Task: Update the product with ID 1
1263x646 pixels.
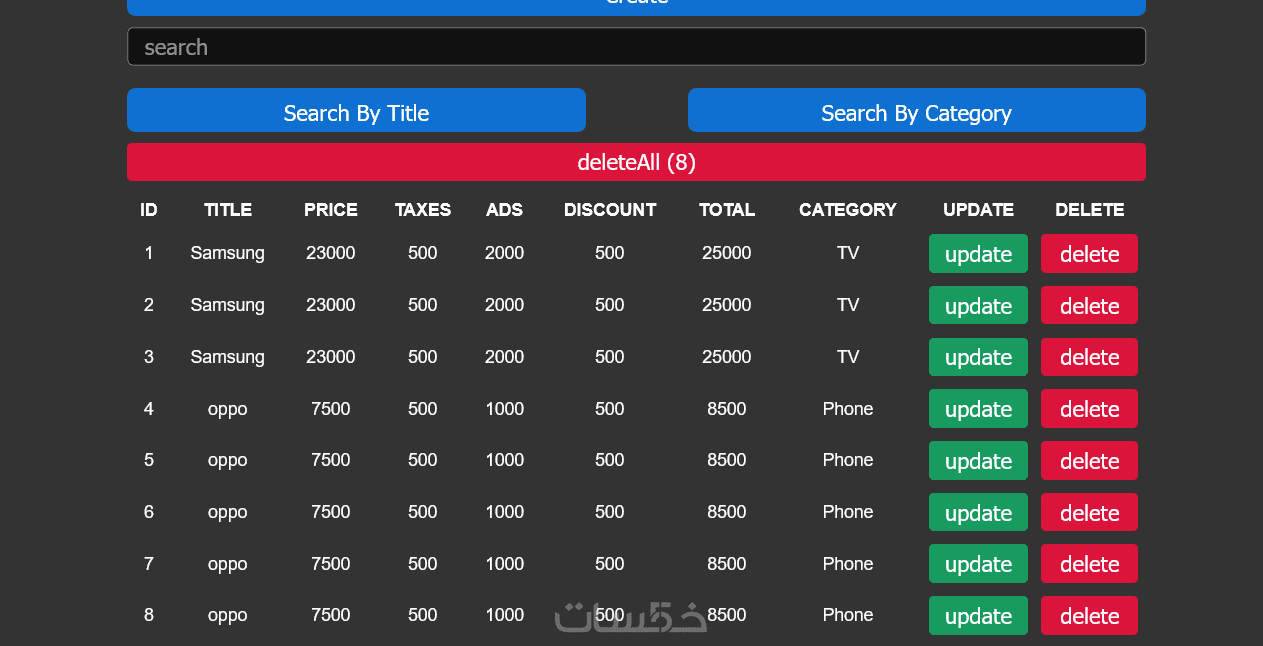Action: (978, 254)
